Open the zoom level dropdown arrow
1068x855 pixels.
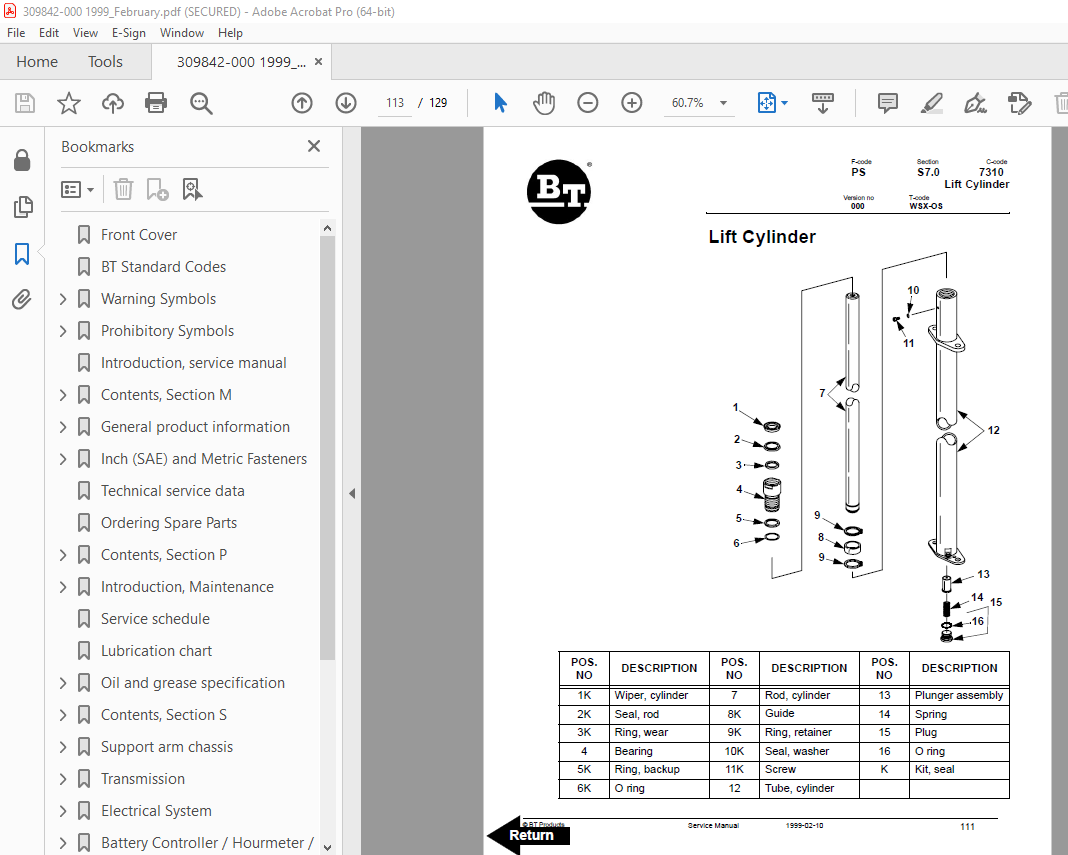pyautogui.click(x=723, y=103)
